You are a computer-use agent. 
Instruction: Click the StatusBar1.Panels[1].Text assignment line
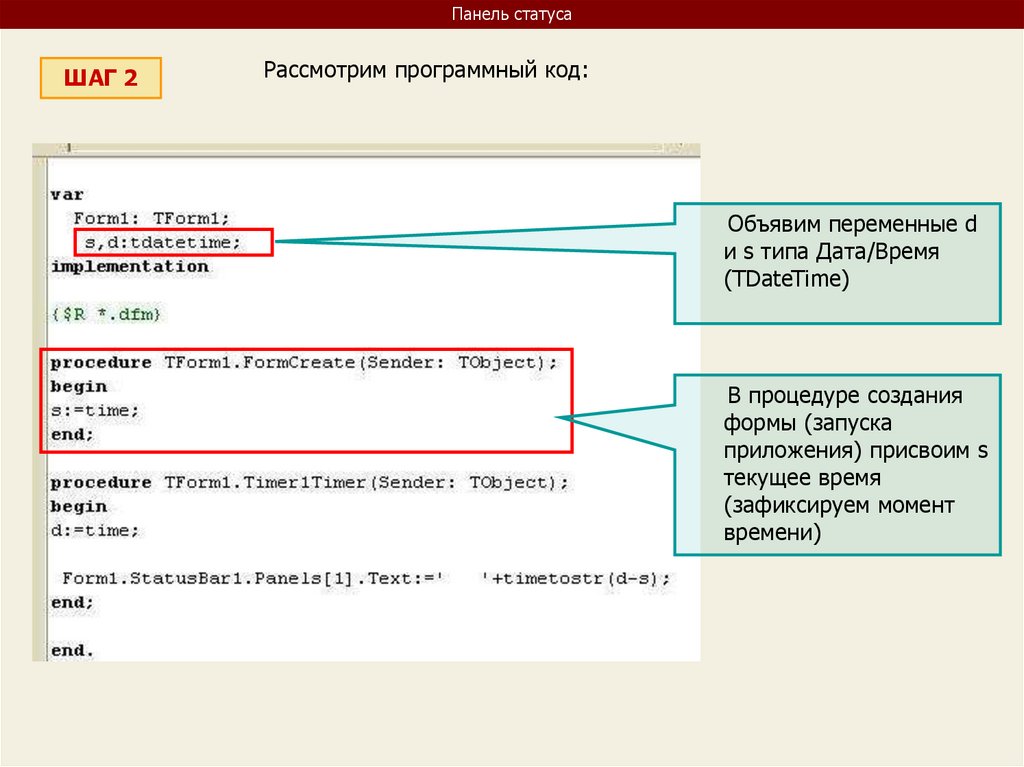tap(366, 578)
